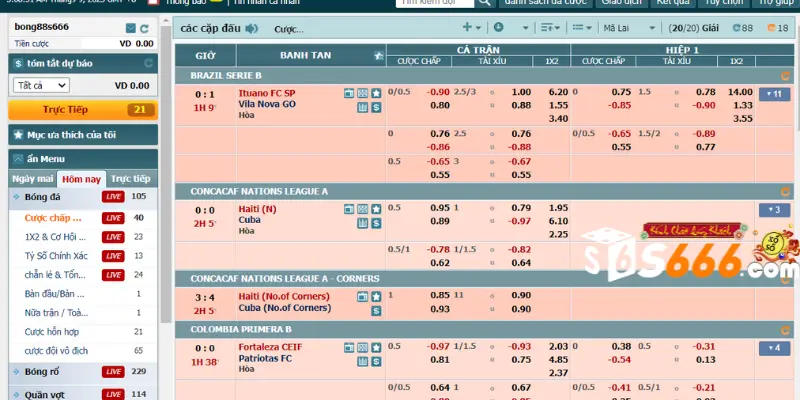Viewport: 800px width, 400px height.
Task: Switch to the Ngày mai tab
Action: 32,178
